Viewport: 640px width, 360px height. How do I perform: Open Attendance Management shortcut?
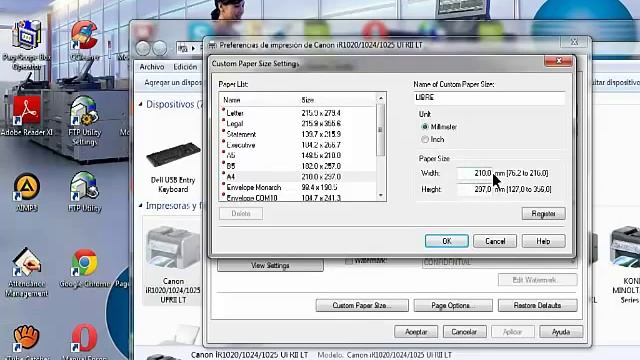click(x=27, y=273)
